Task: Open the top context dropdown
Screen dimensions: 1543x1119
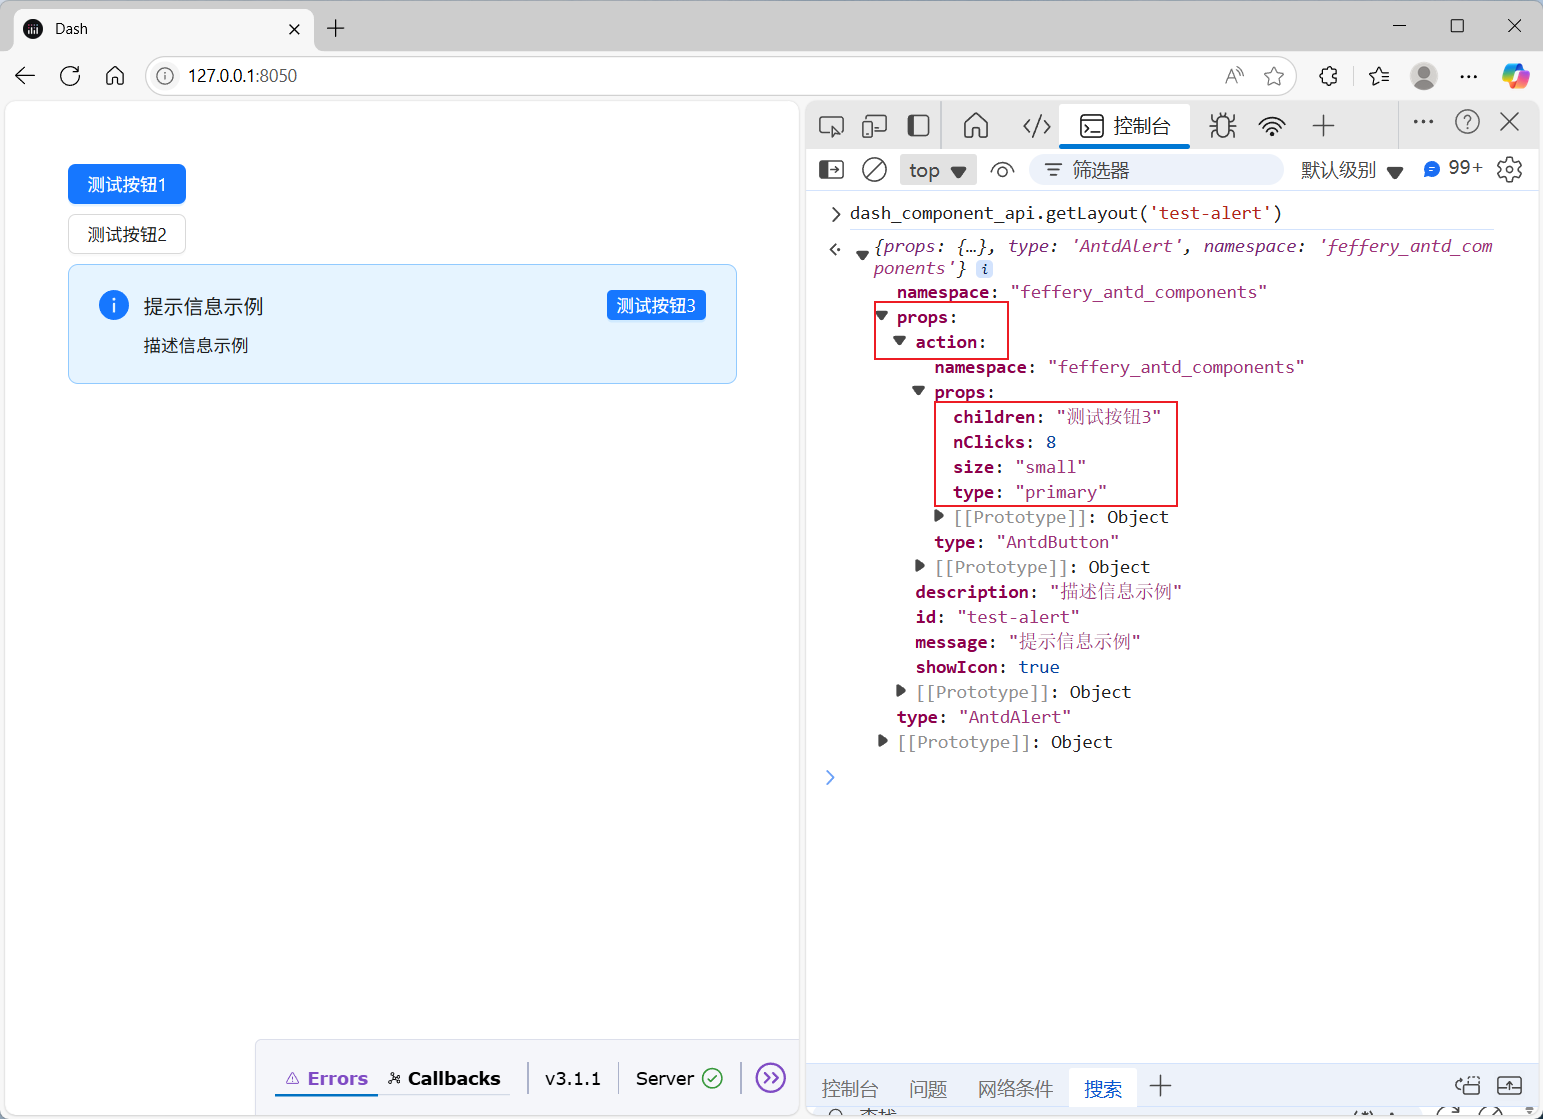Action: [938, 170]
